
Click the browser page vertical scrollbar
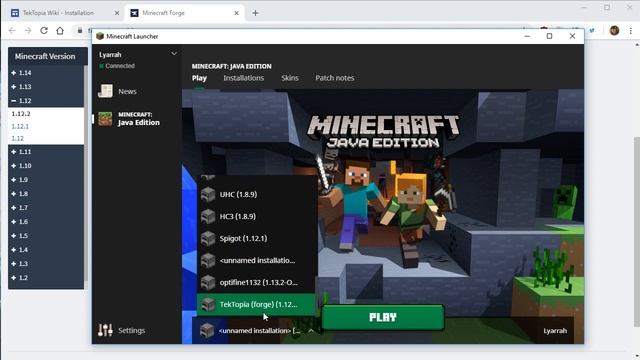[x=637, y=232]
